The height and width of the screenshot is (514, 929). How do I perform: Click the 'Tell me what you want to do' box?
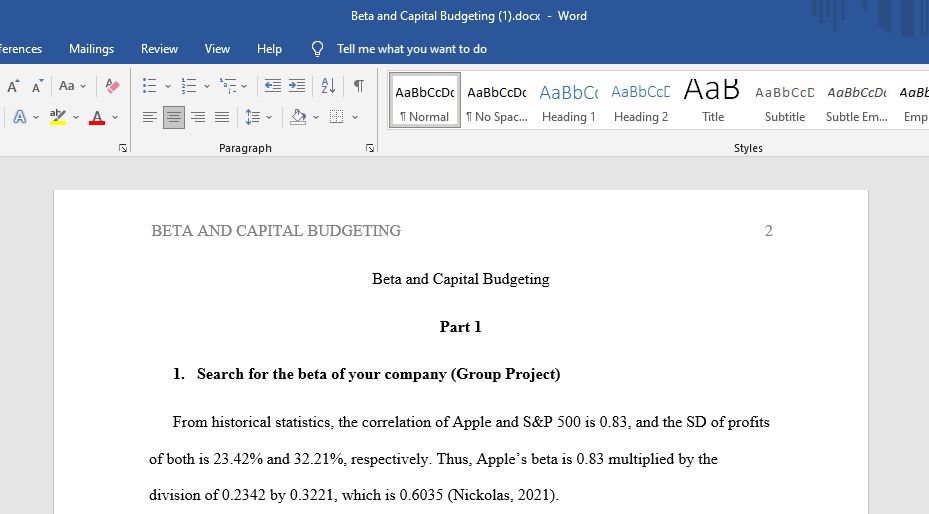click(412, 49)
